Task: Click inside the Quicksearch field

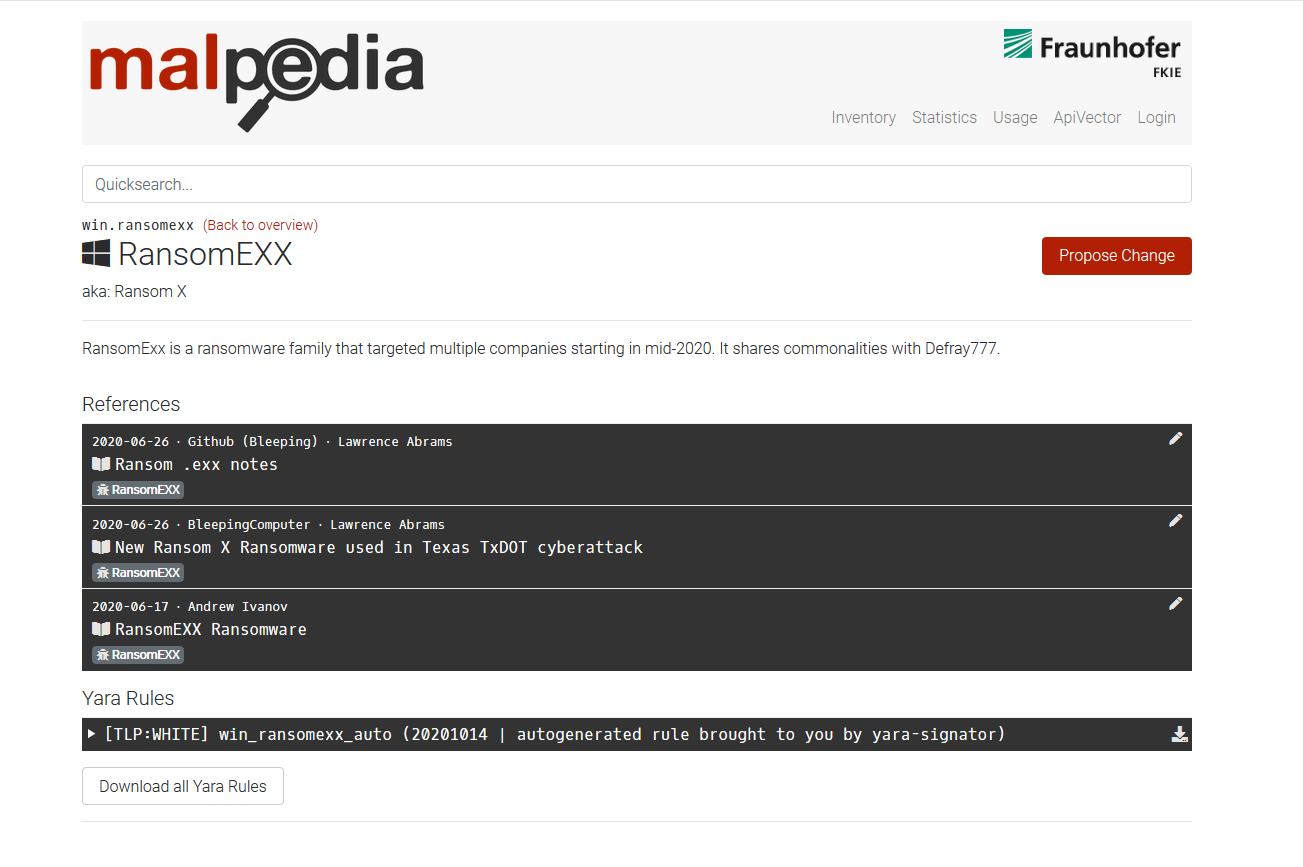Action: pyautogui.click(x=636, y=184)
